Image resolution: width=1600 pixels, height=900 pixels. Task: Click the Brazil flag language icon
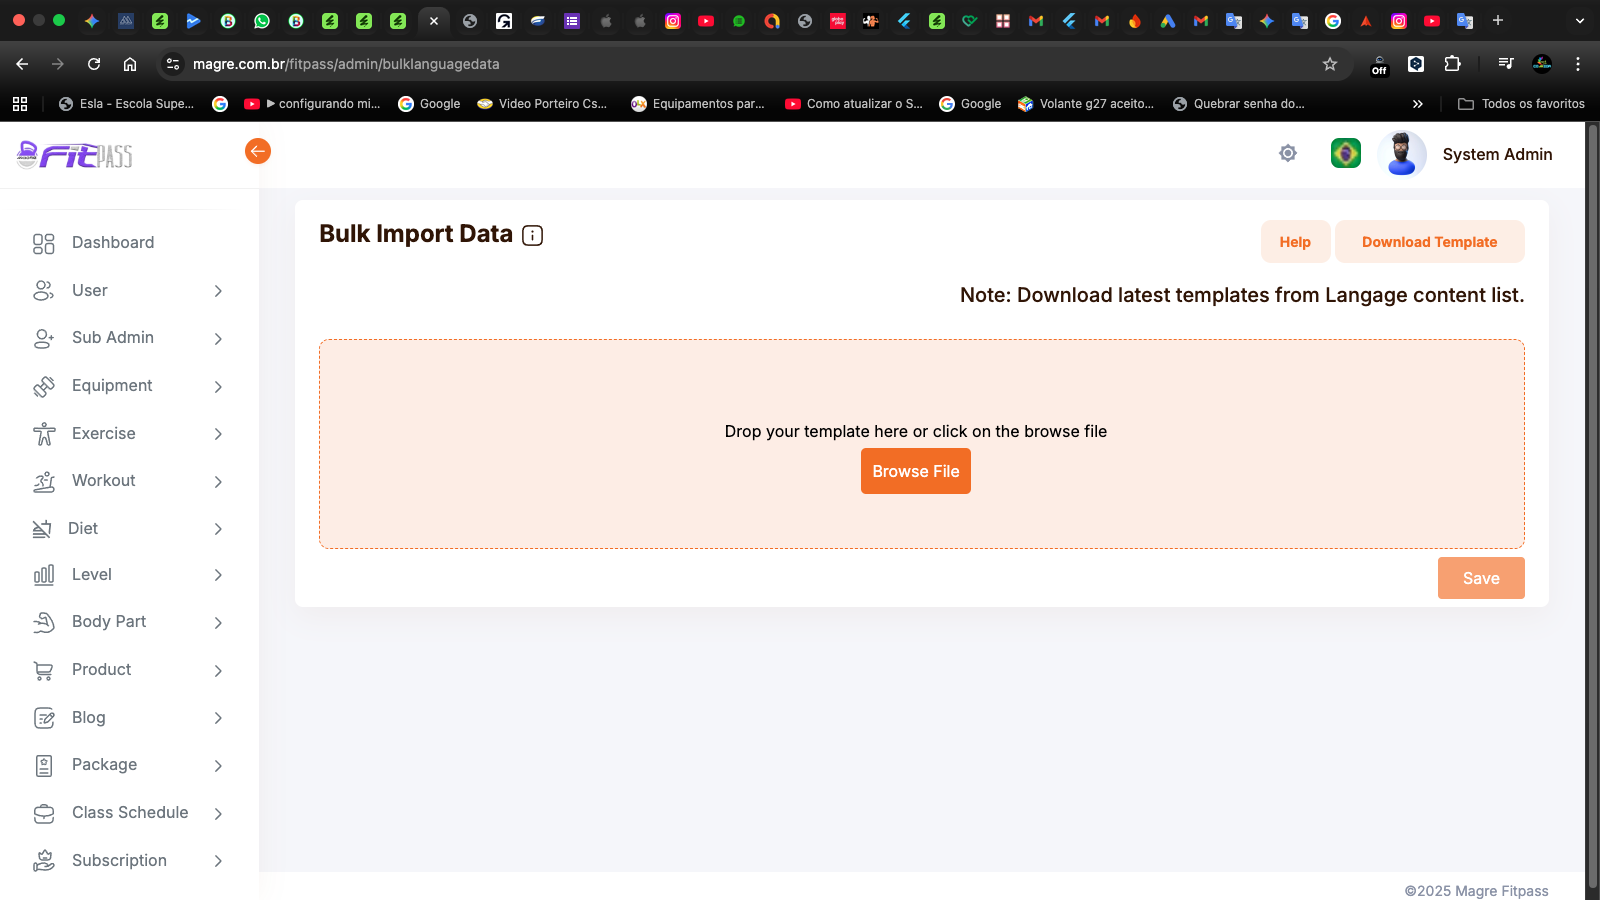pos(1346,153)
